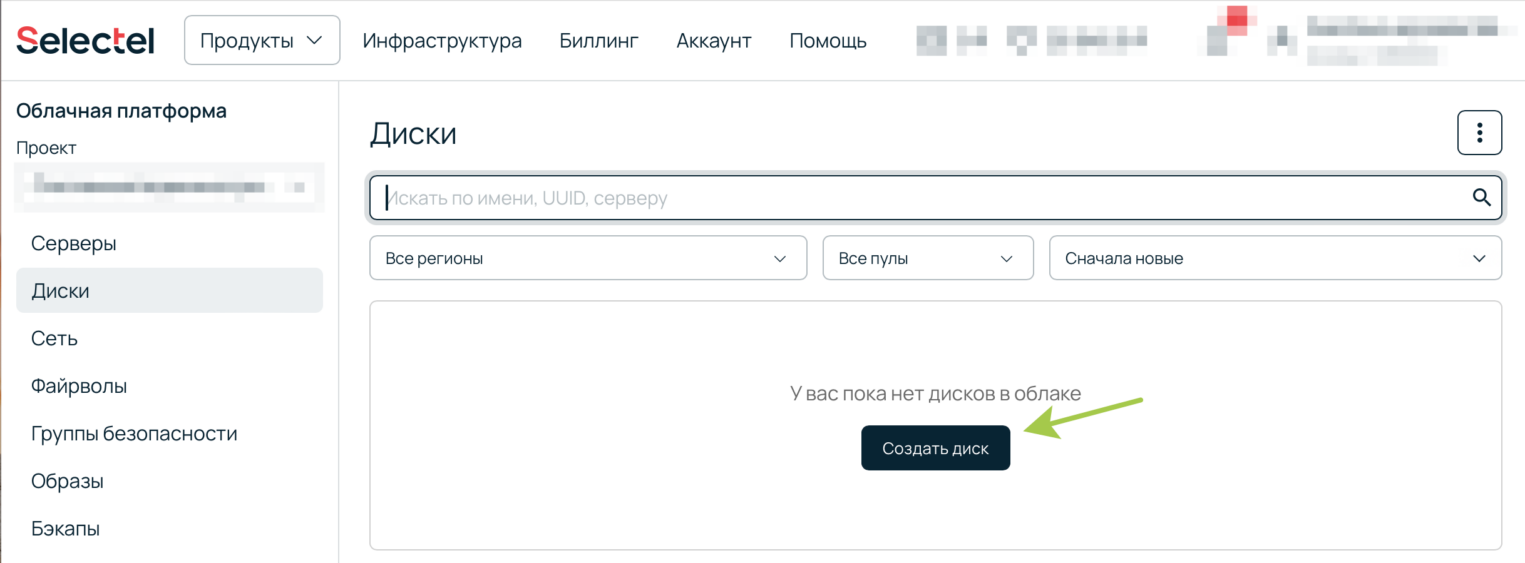Navigate to Сеть in the sidebar
The height and width of the screenshot is (563, 1525).
point(54,338)
